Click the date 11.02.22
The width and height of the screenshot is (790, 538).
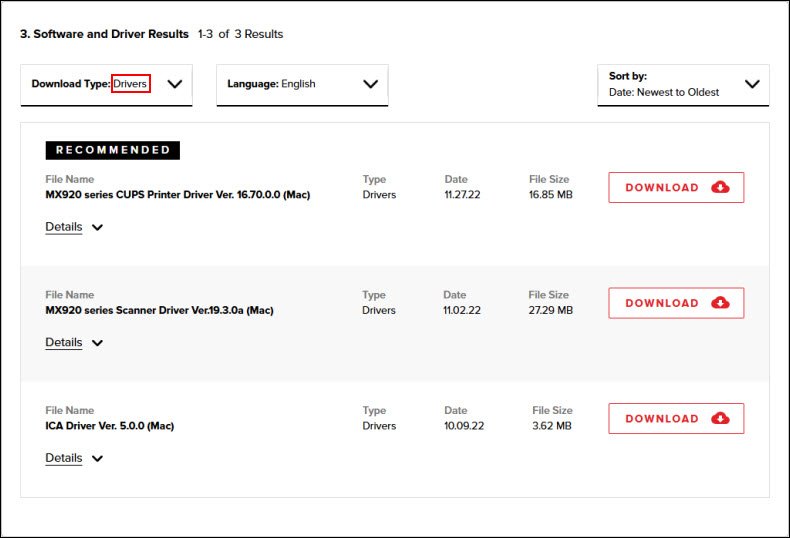(x=462, y=310)
